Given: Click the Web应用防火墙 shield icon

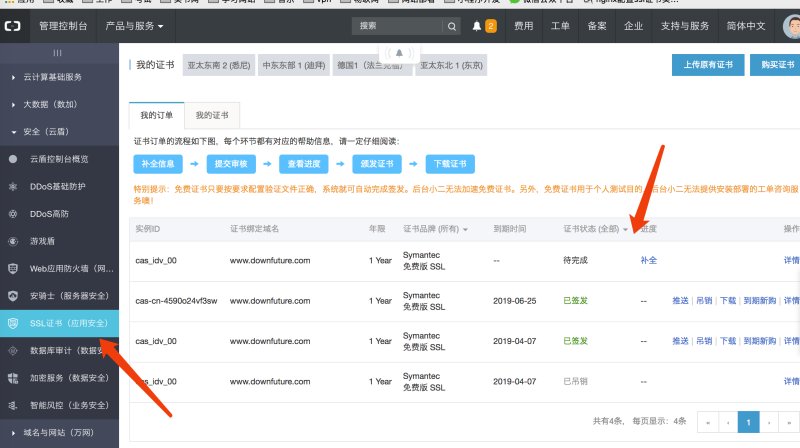Looking at the screenshot, I should click(13, 268).
